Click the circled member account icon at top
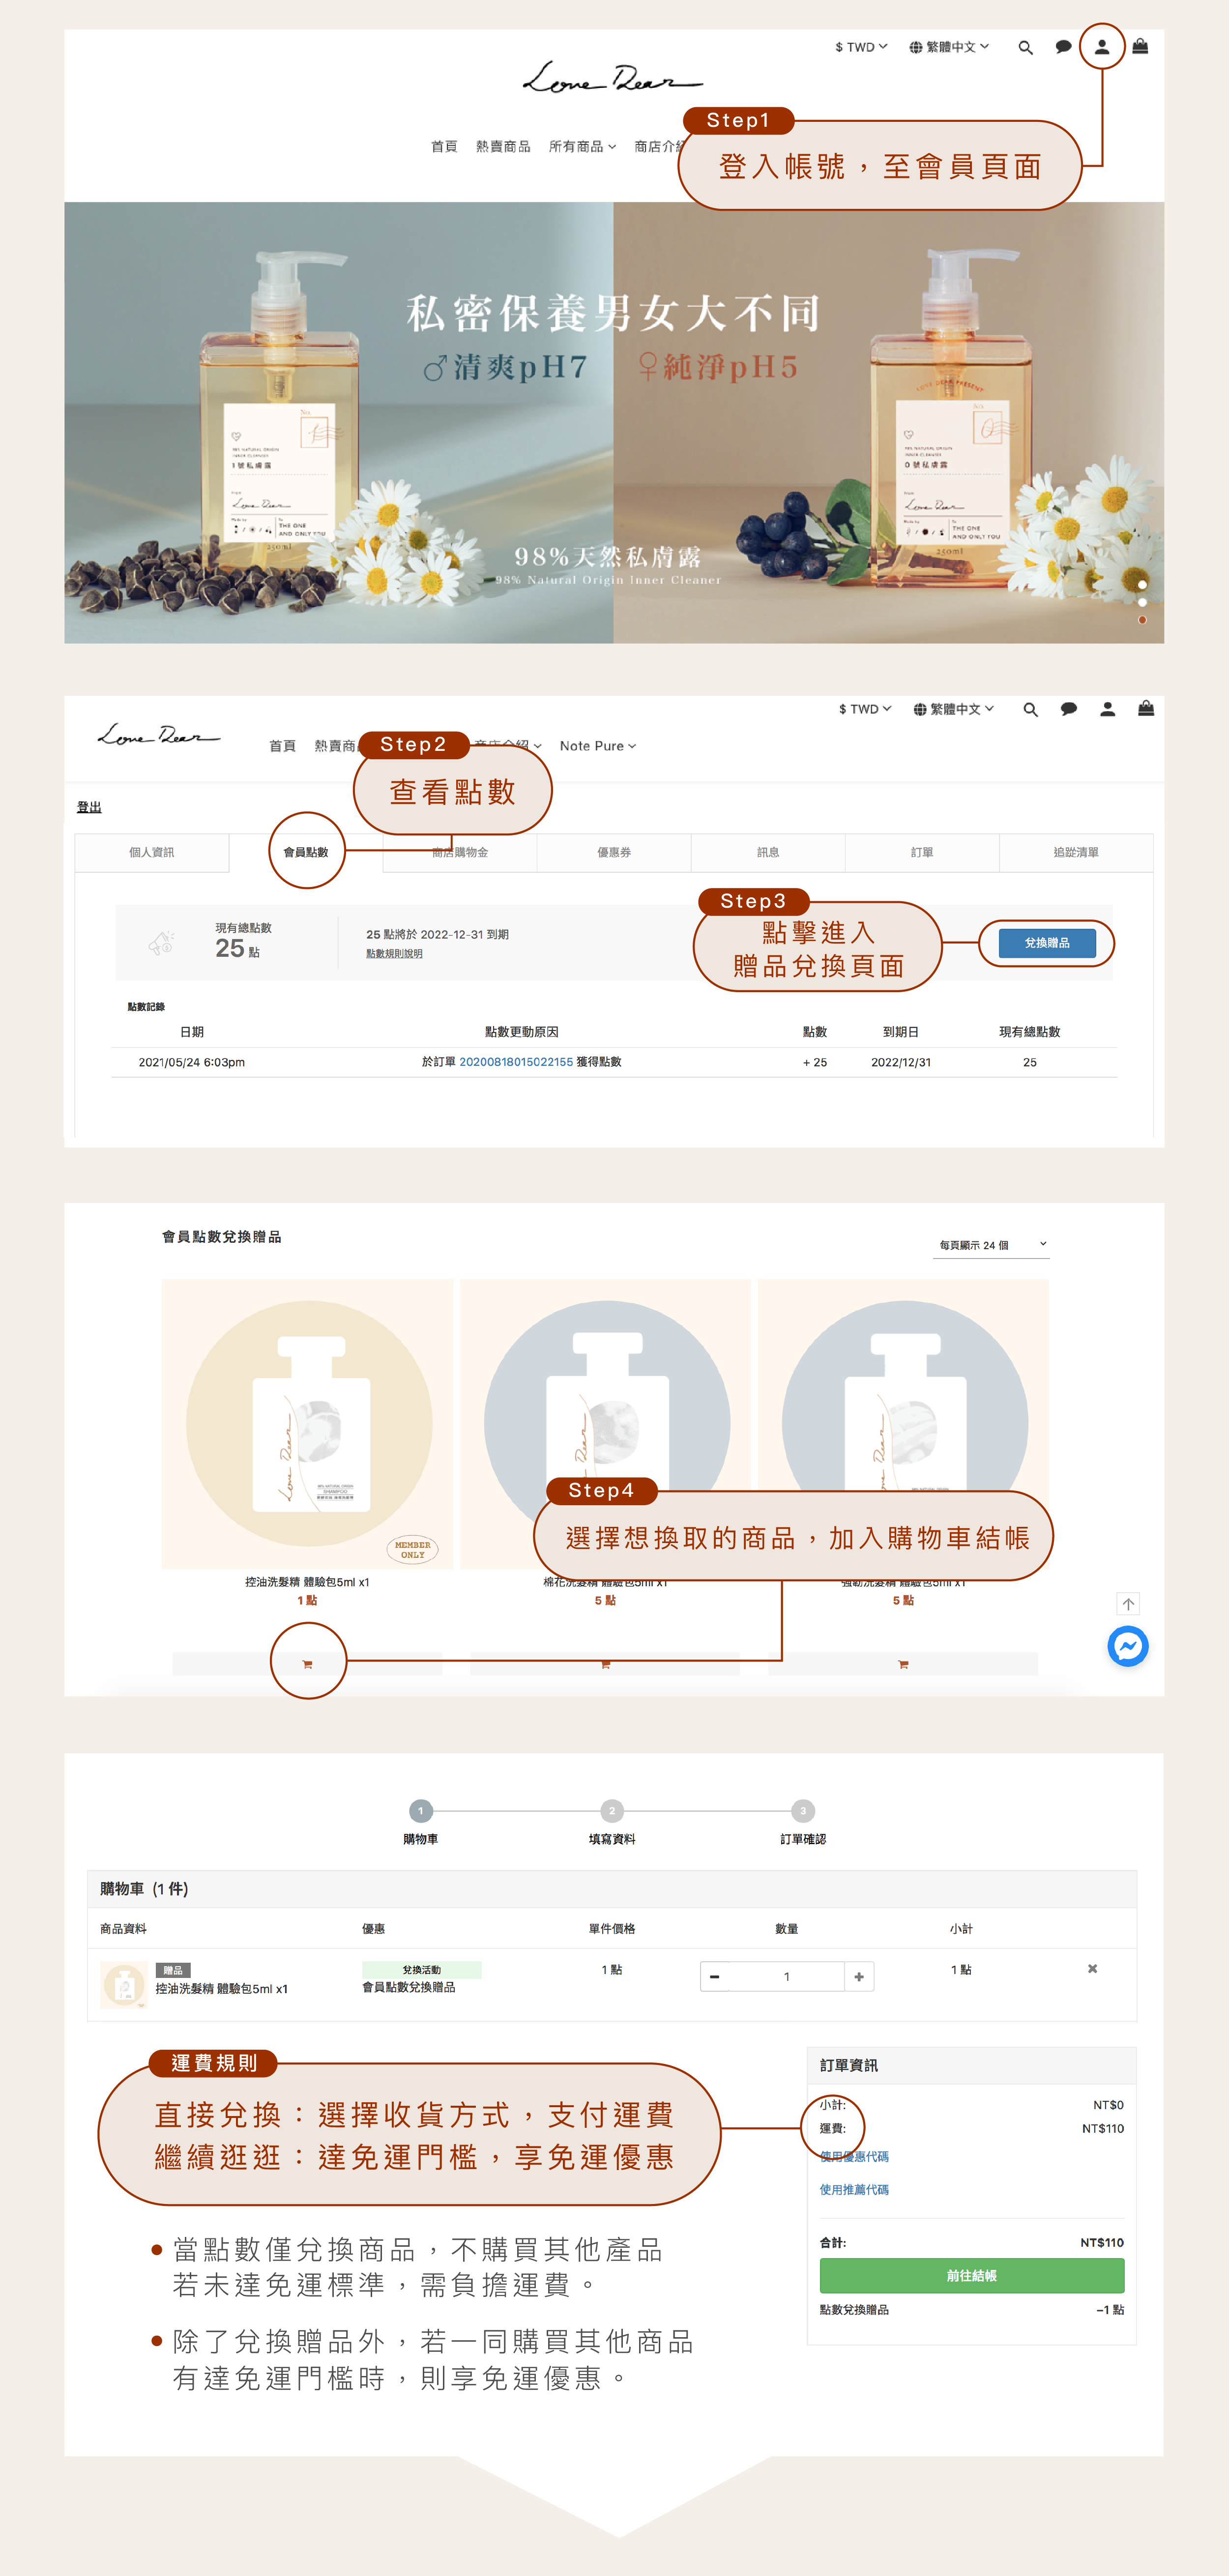1229x2576 pixels. 1101,47
